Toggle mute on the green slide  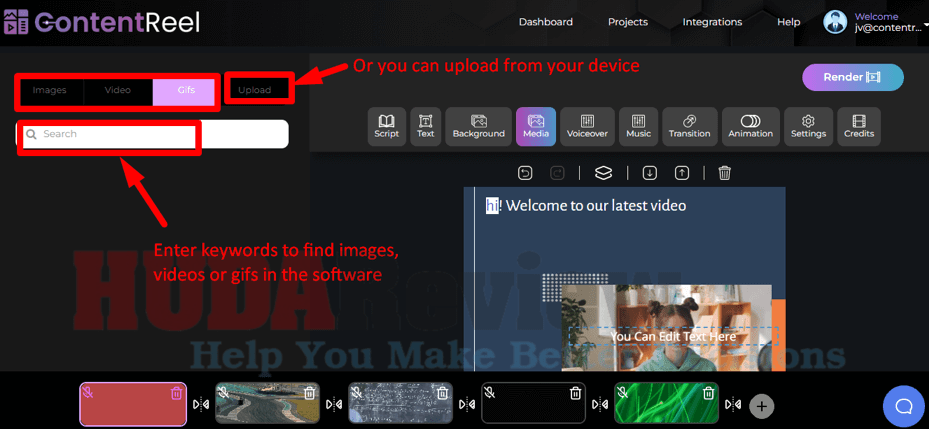(x=622, y=392)
